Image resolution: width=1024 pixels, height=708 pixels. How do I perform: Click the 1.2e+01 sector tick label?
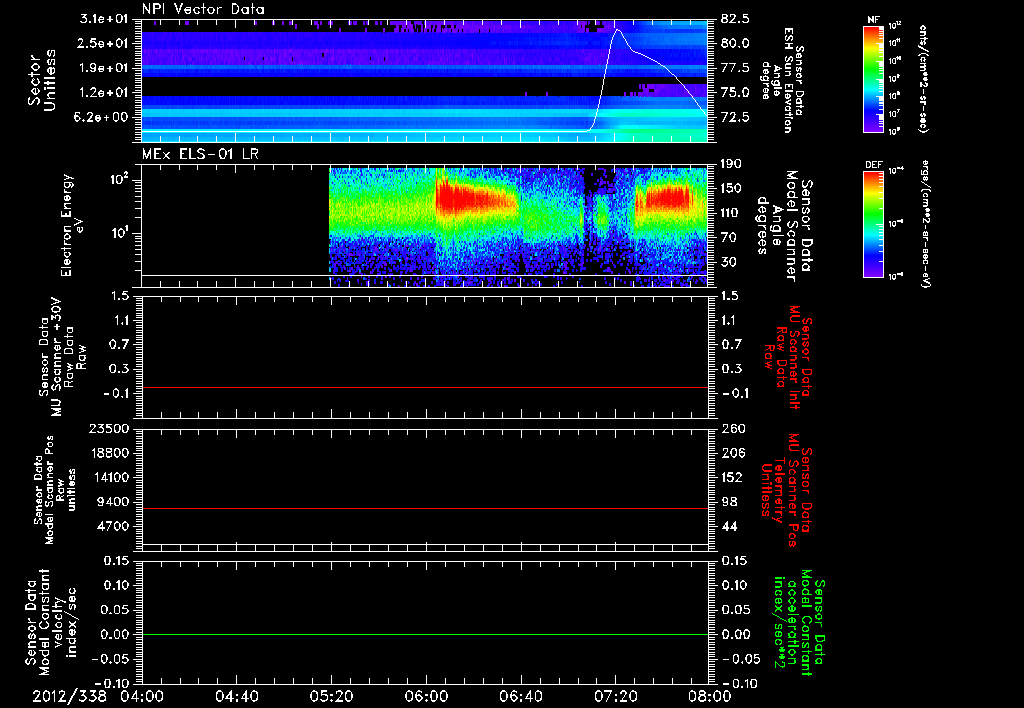point(103,93)
